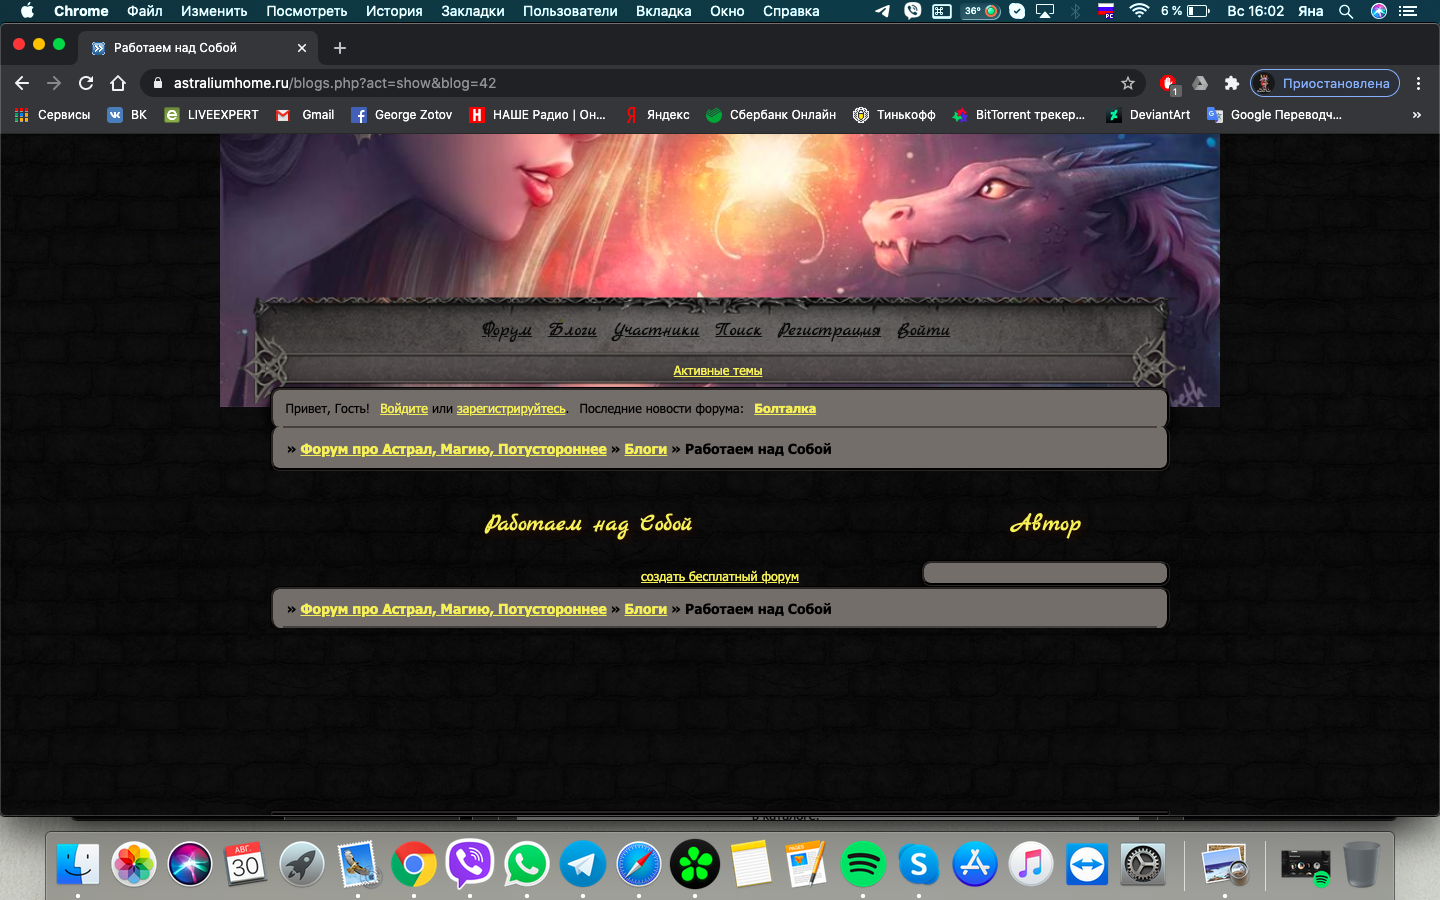
Task: Open the LIVEEXPERT bookmark
Action: pyautogui.click(x=212, y=115)
